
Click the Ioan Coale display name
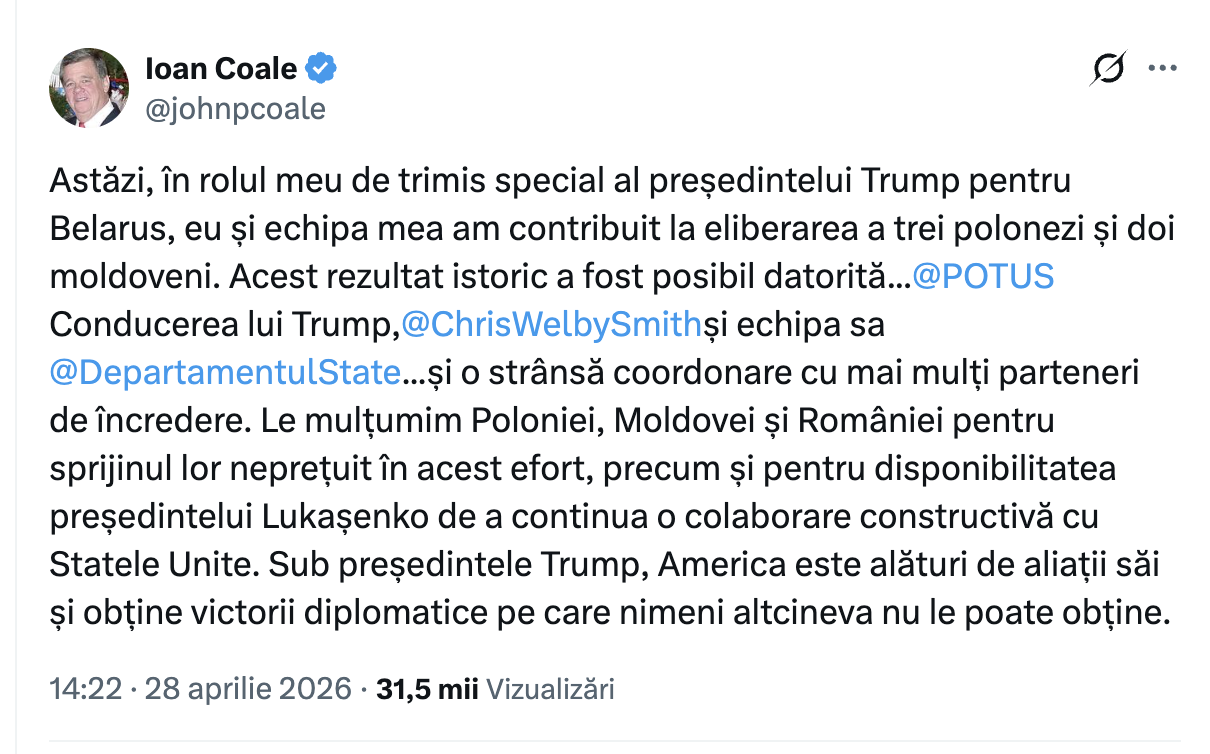(x=221, y=69)
